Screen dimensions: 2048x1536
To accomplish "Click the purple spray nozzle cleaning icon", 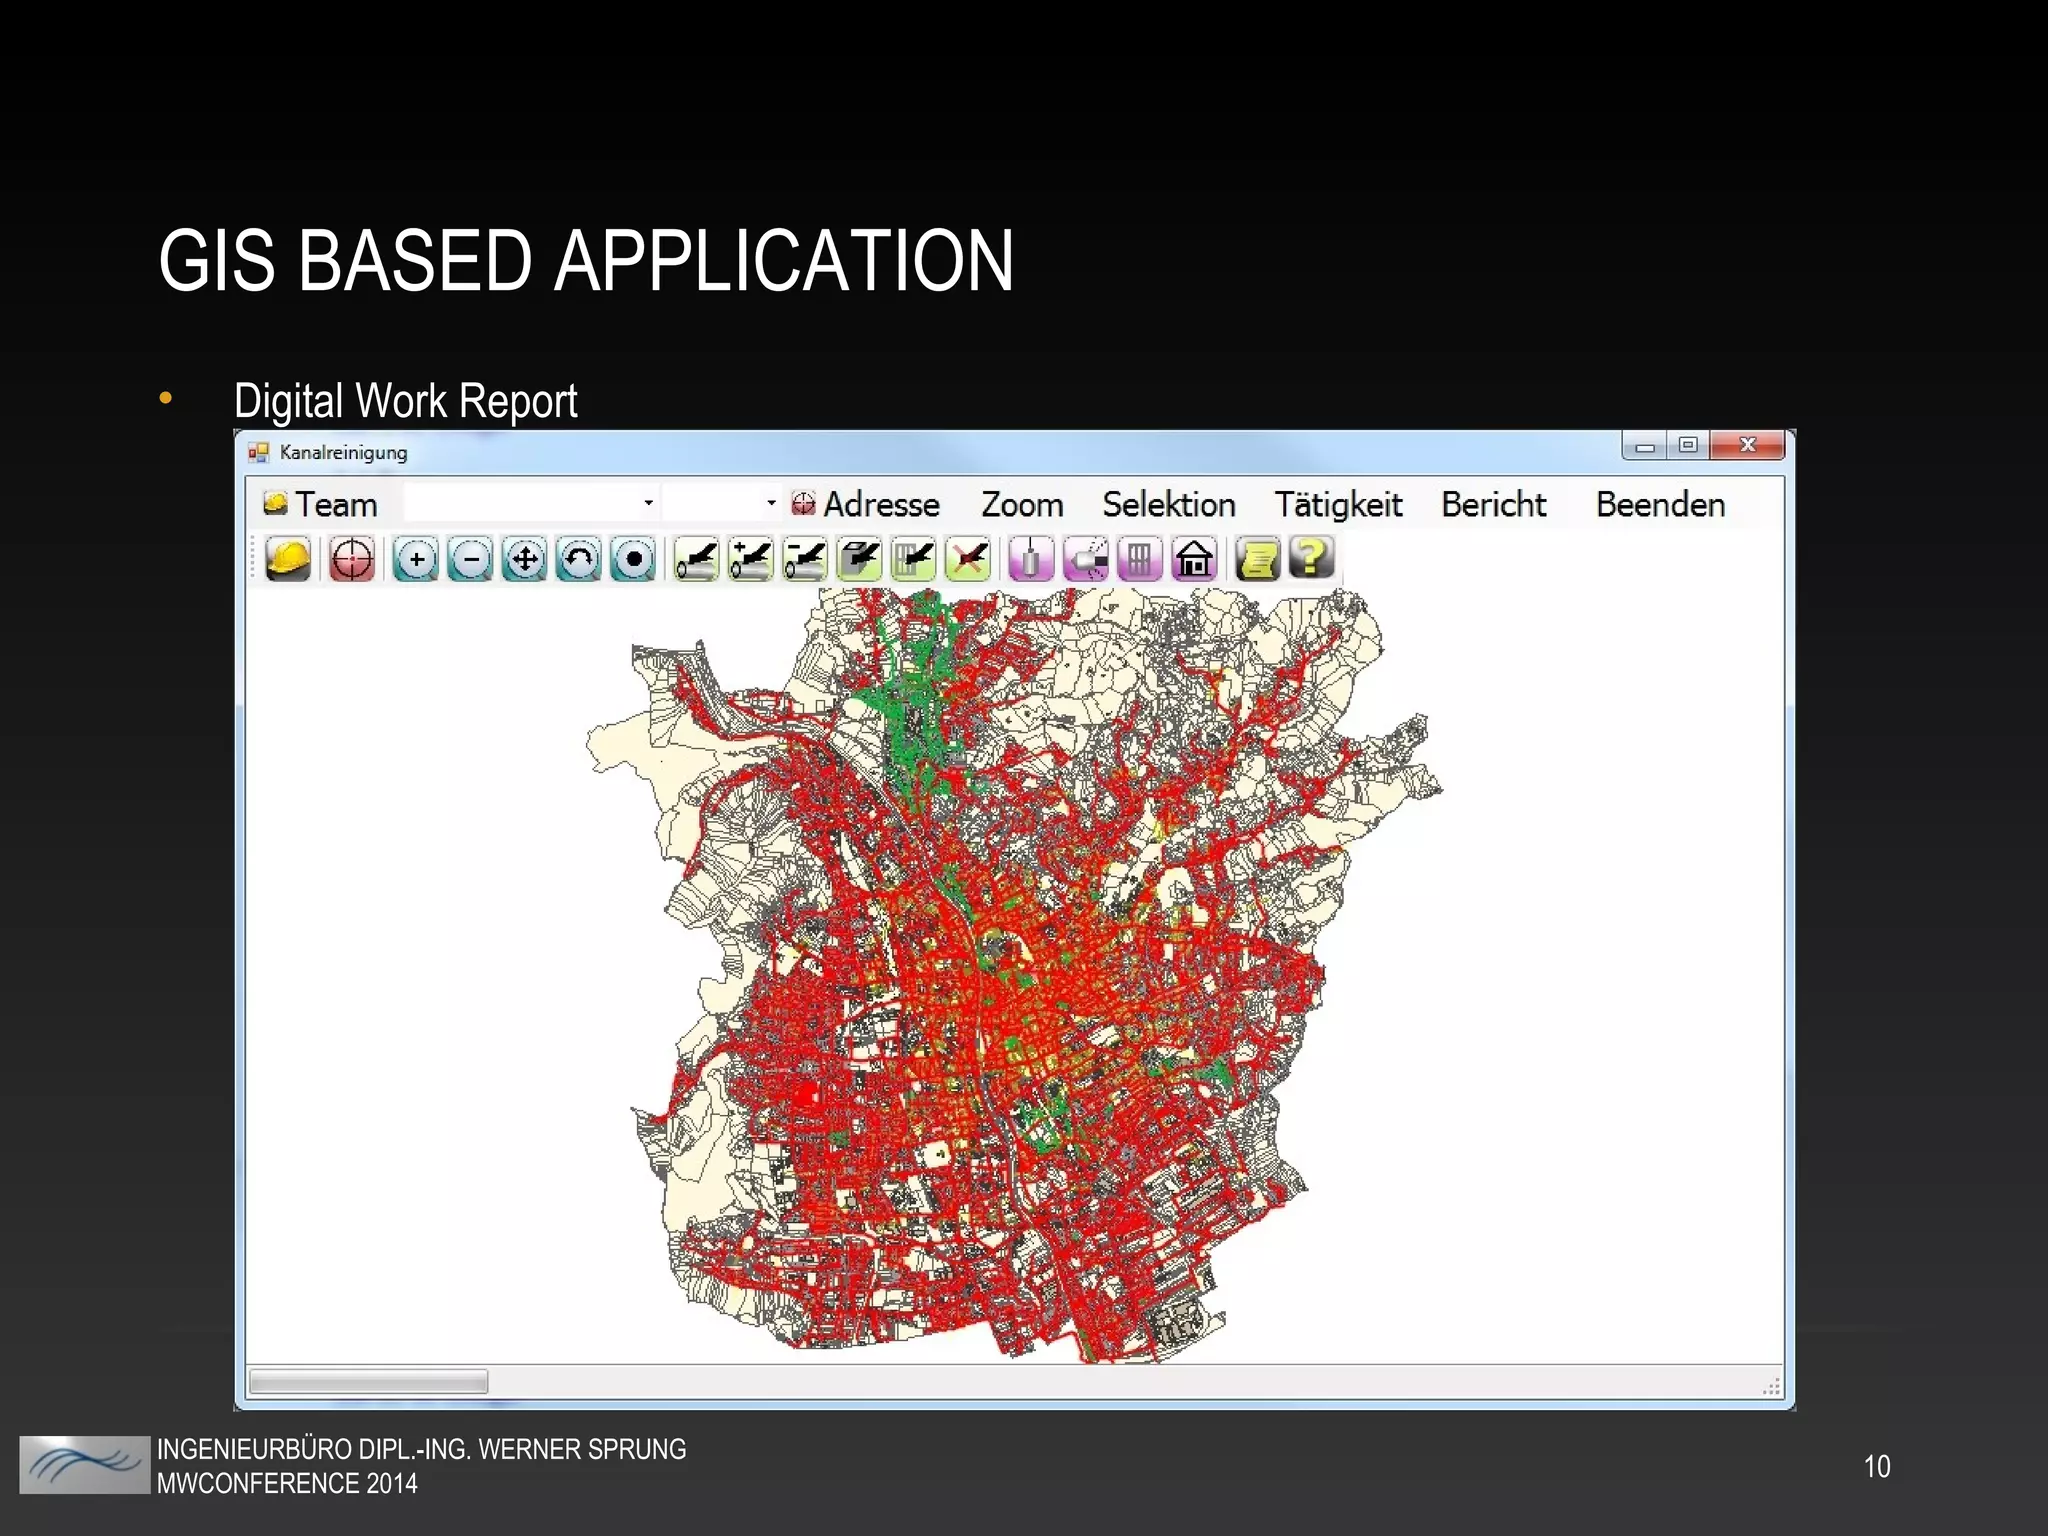I will click(x=1086, y=559).
